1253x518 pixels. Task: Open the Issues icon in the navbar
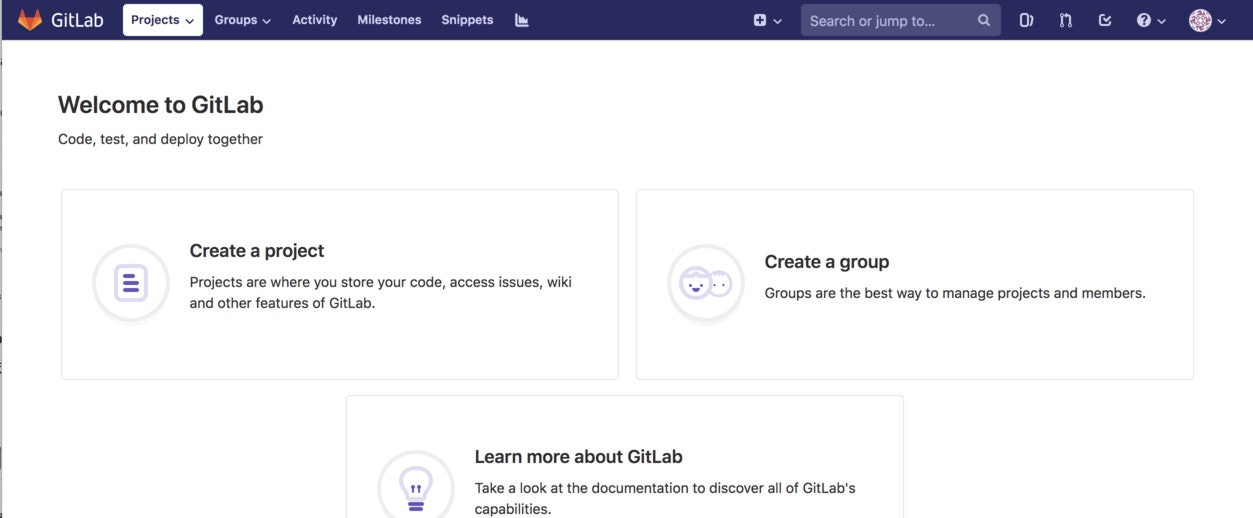click(x=1026, y=20)
